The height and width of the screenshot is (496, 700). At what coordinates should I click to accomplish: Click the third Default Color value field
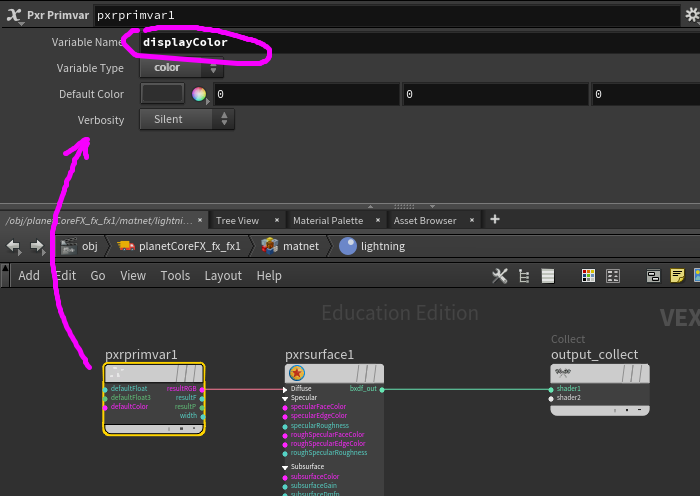pos(646,94)
